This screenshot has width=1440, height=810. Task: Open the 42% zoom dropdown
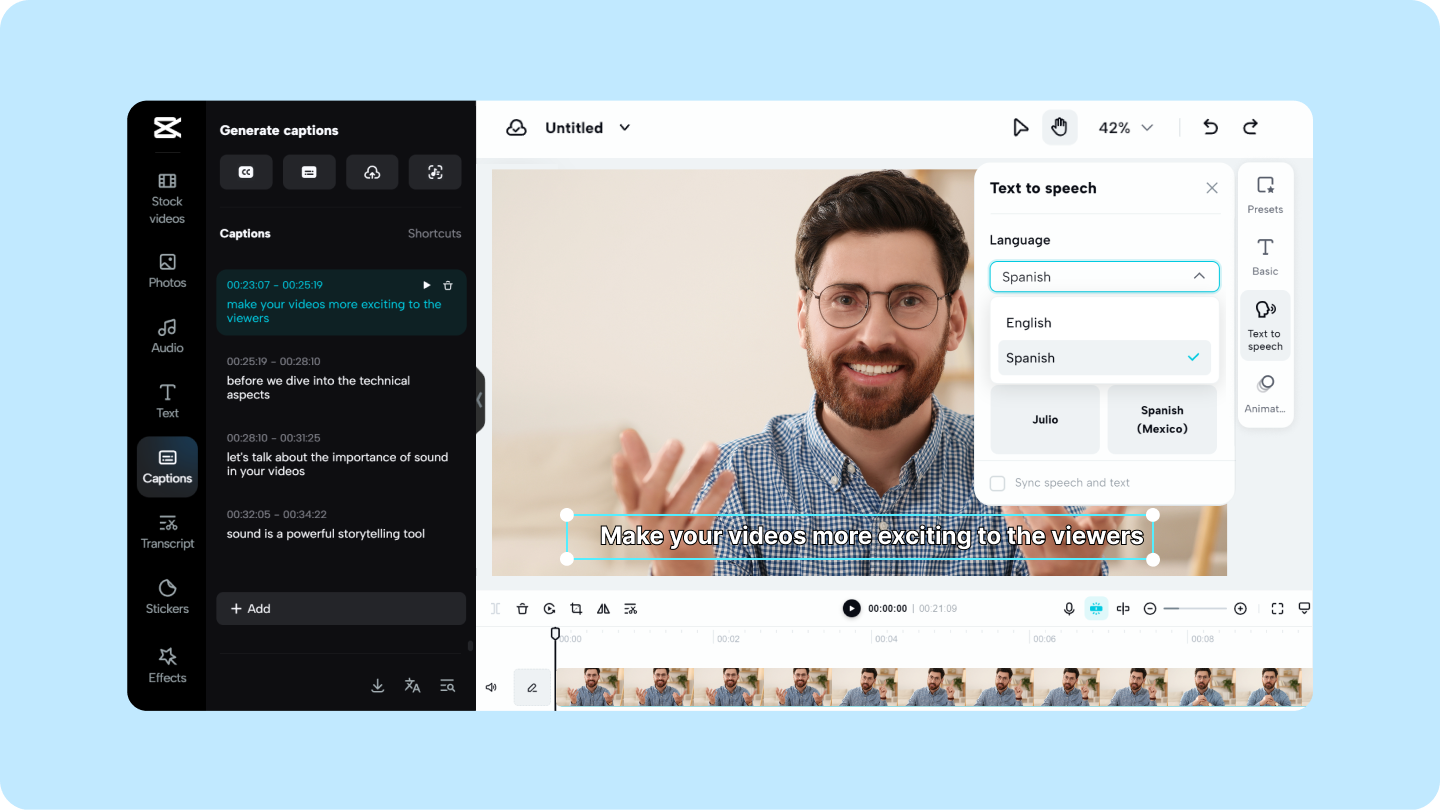(x=1125, y=127)
